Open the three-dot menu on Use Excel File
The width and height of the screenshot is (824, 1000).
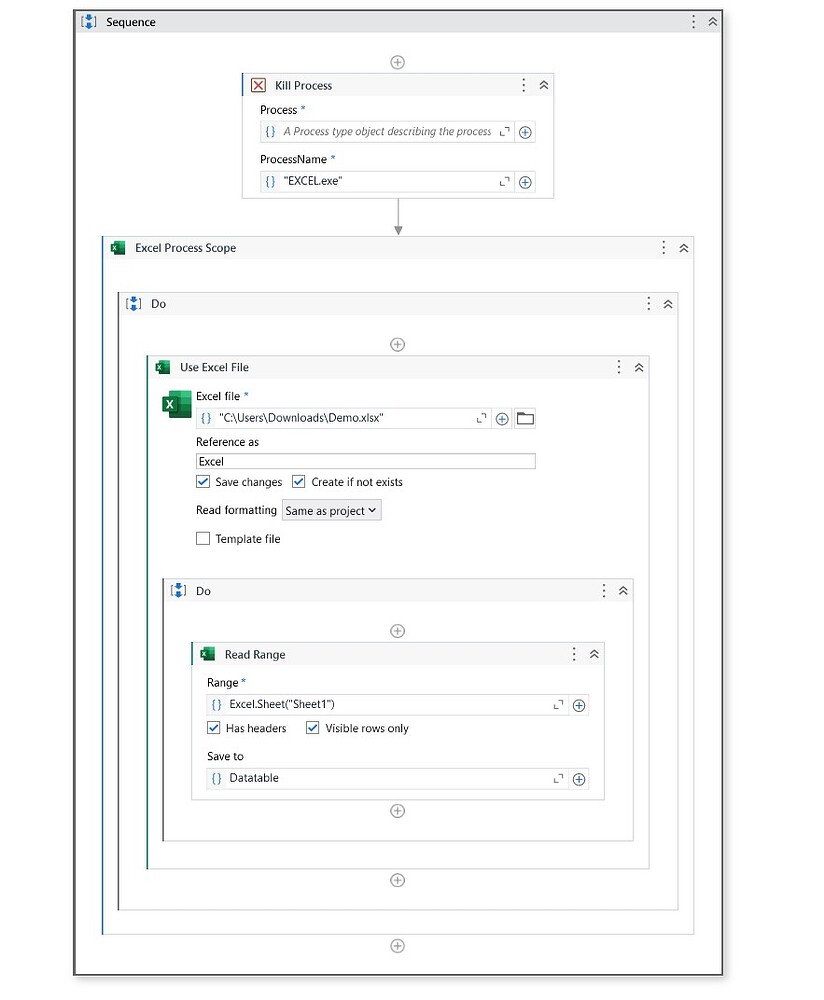tap(618, 367)
